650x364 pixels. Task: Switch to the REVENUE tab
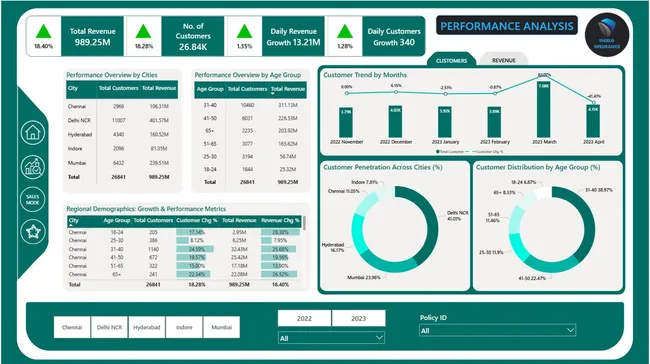point(503,60)
